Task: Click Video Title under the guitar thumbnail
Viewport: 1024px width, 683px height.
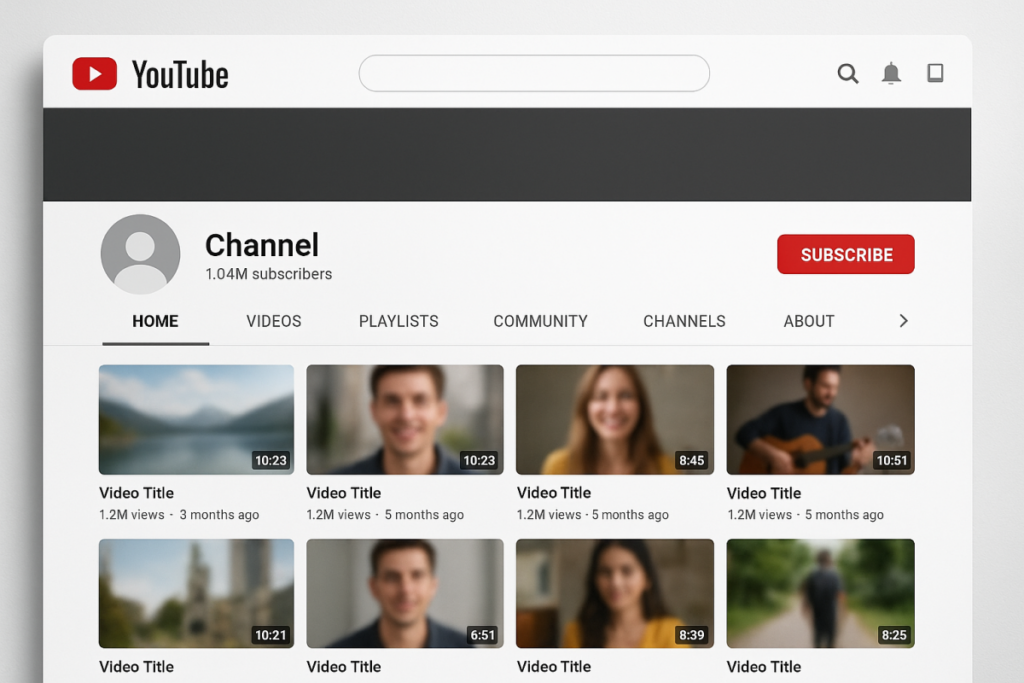Action: click(x=764, y=493)
